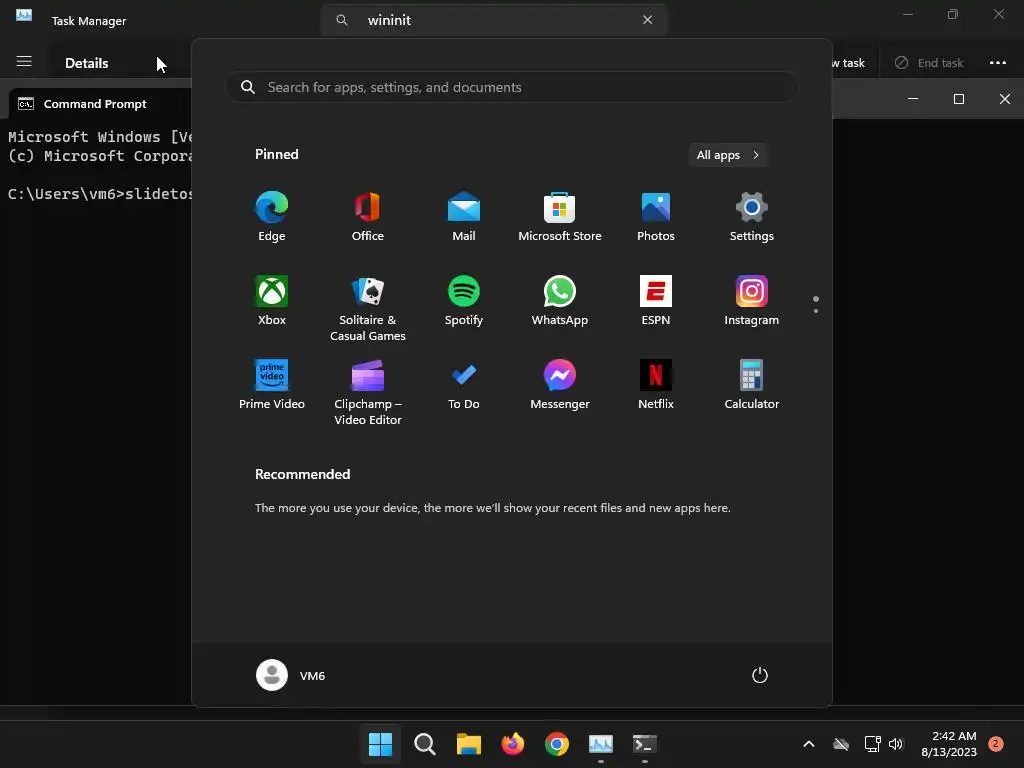Open Solitaire & Casual Games

(x=368, y=308)
